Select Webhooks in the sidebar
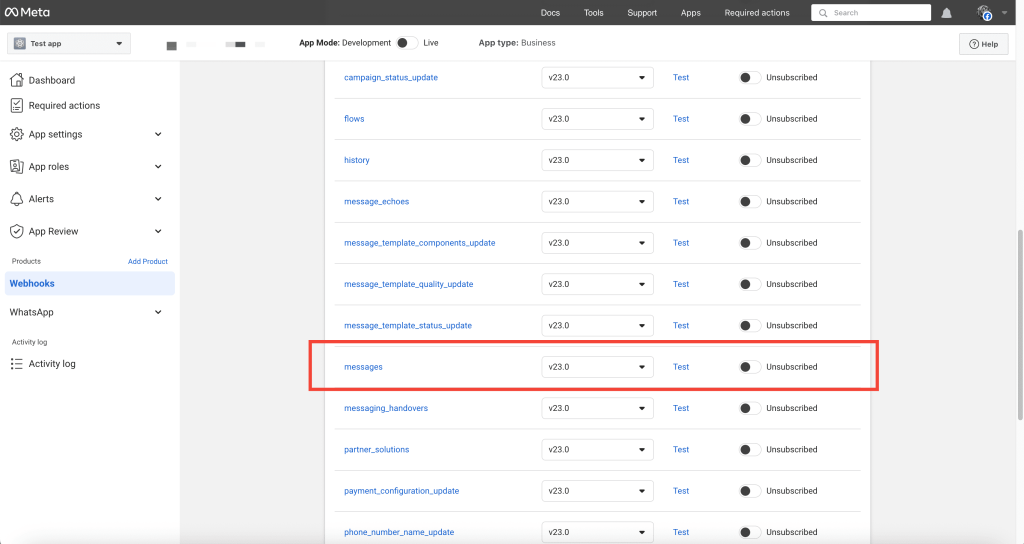Image resolution: width=1024 pixels, height=544 pixels. pyautogui.click(x=32, y=283)
